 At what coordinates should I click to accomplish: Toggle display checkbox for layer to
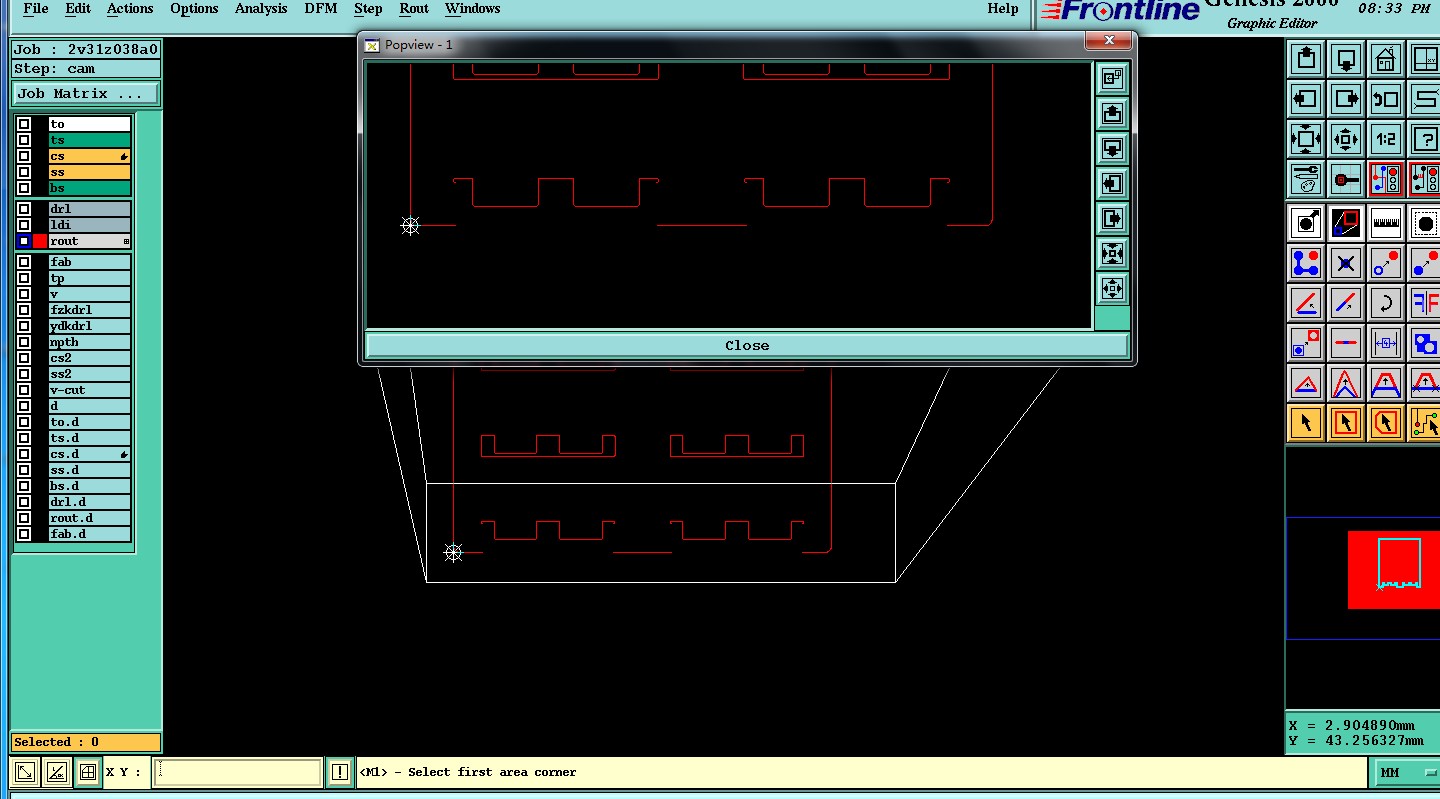coord(23,124)
